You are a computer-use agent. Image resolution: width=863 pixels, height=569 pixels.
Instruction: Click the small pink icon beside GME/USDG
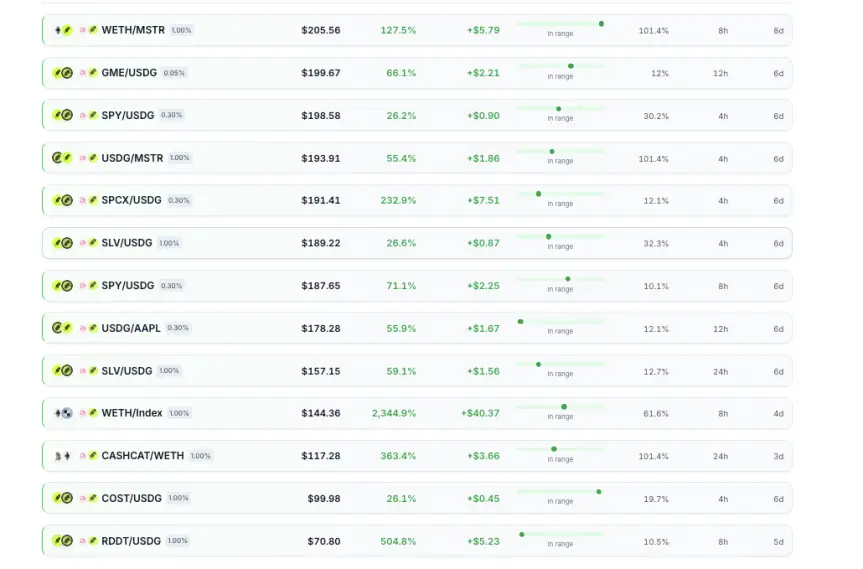point(83,73)
